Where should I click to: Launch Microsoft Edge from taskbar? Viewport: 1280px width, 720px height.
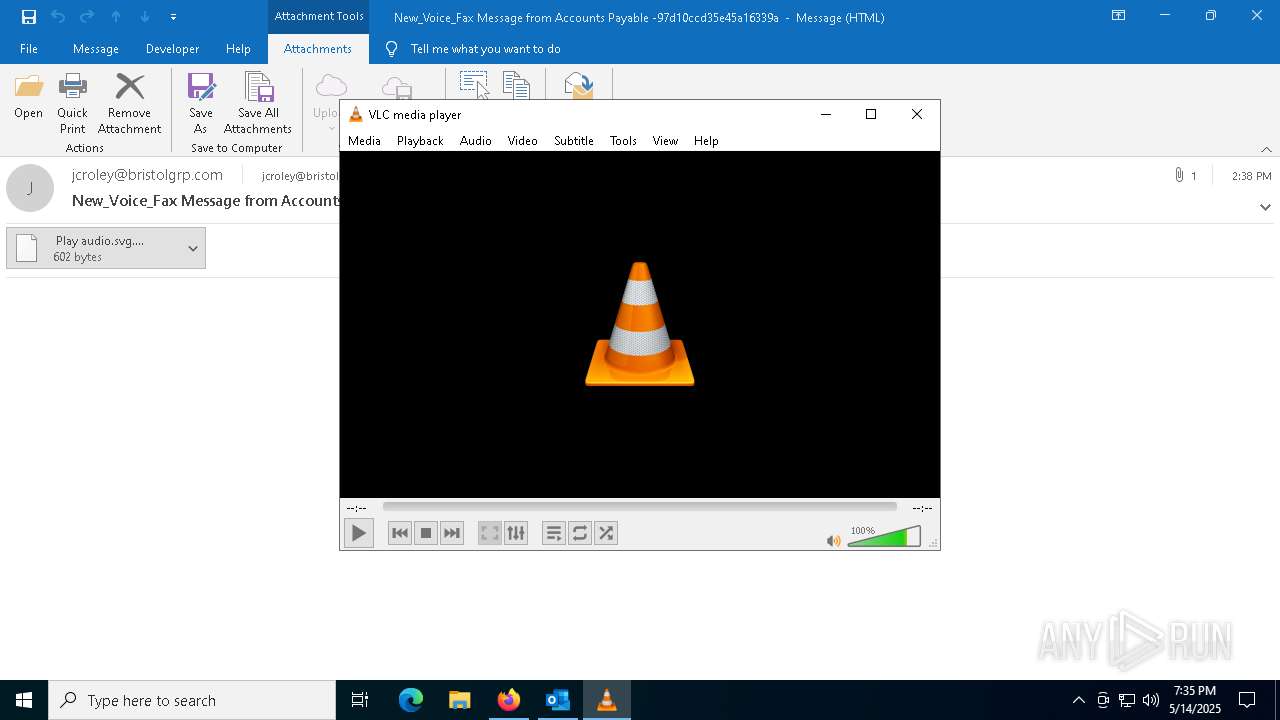(x=410, y=700)
